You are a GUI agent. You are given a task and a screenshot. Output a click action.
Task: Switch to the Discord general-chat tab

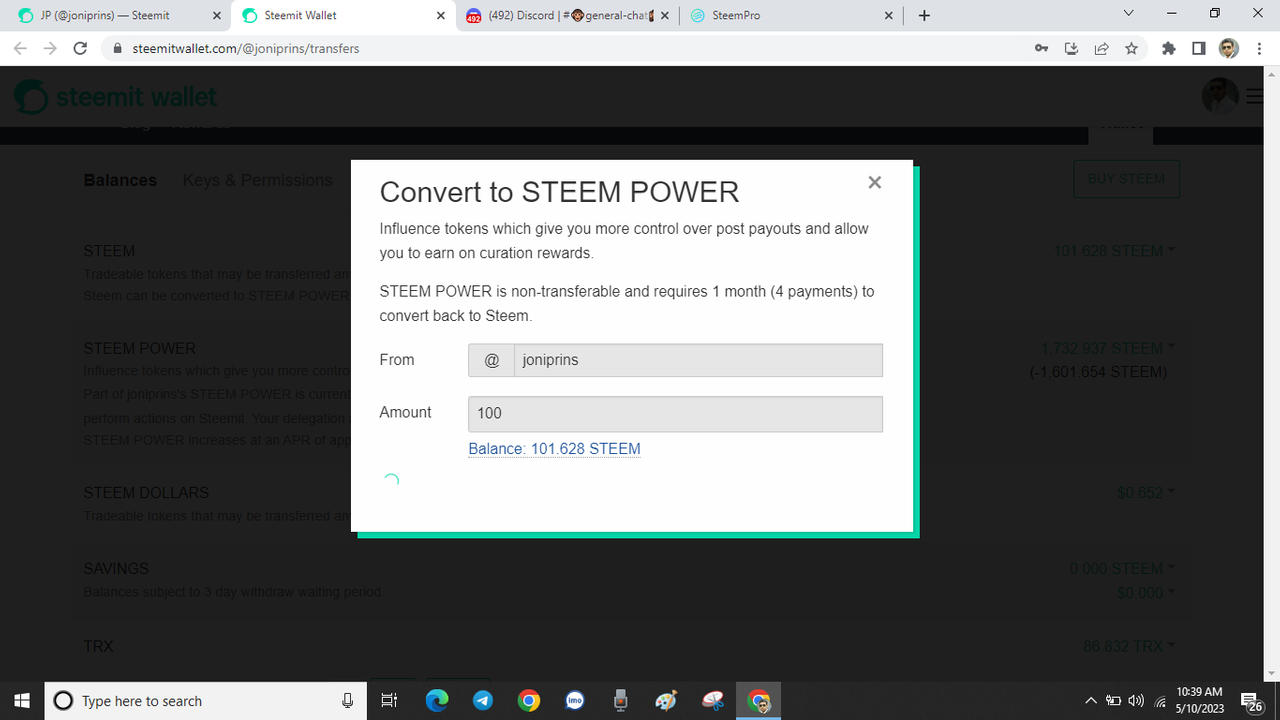pos(568,15)
